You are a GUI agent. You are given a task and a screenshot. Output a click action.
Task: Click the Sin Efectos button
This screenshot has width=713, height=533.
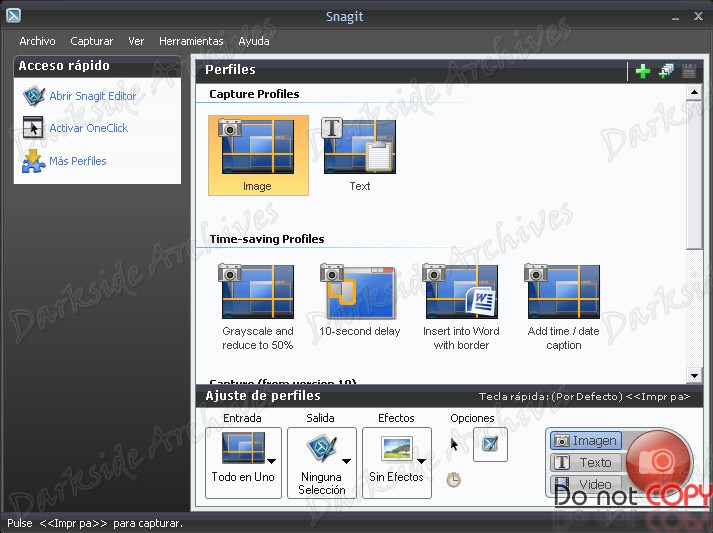pyautogui.click(x=397, y=463)
